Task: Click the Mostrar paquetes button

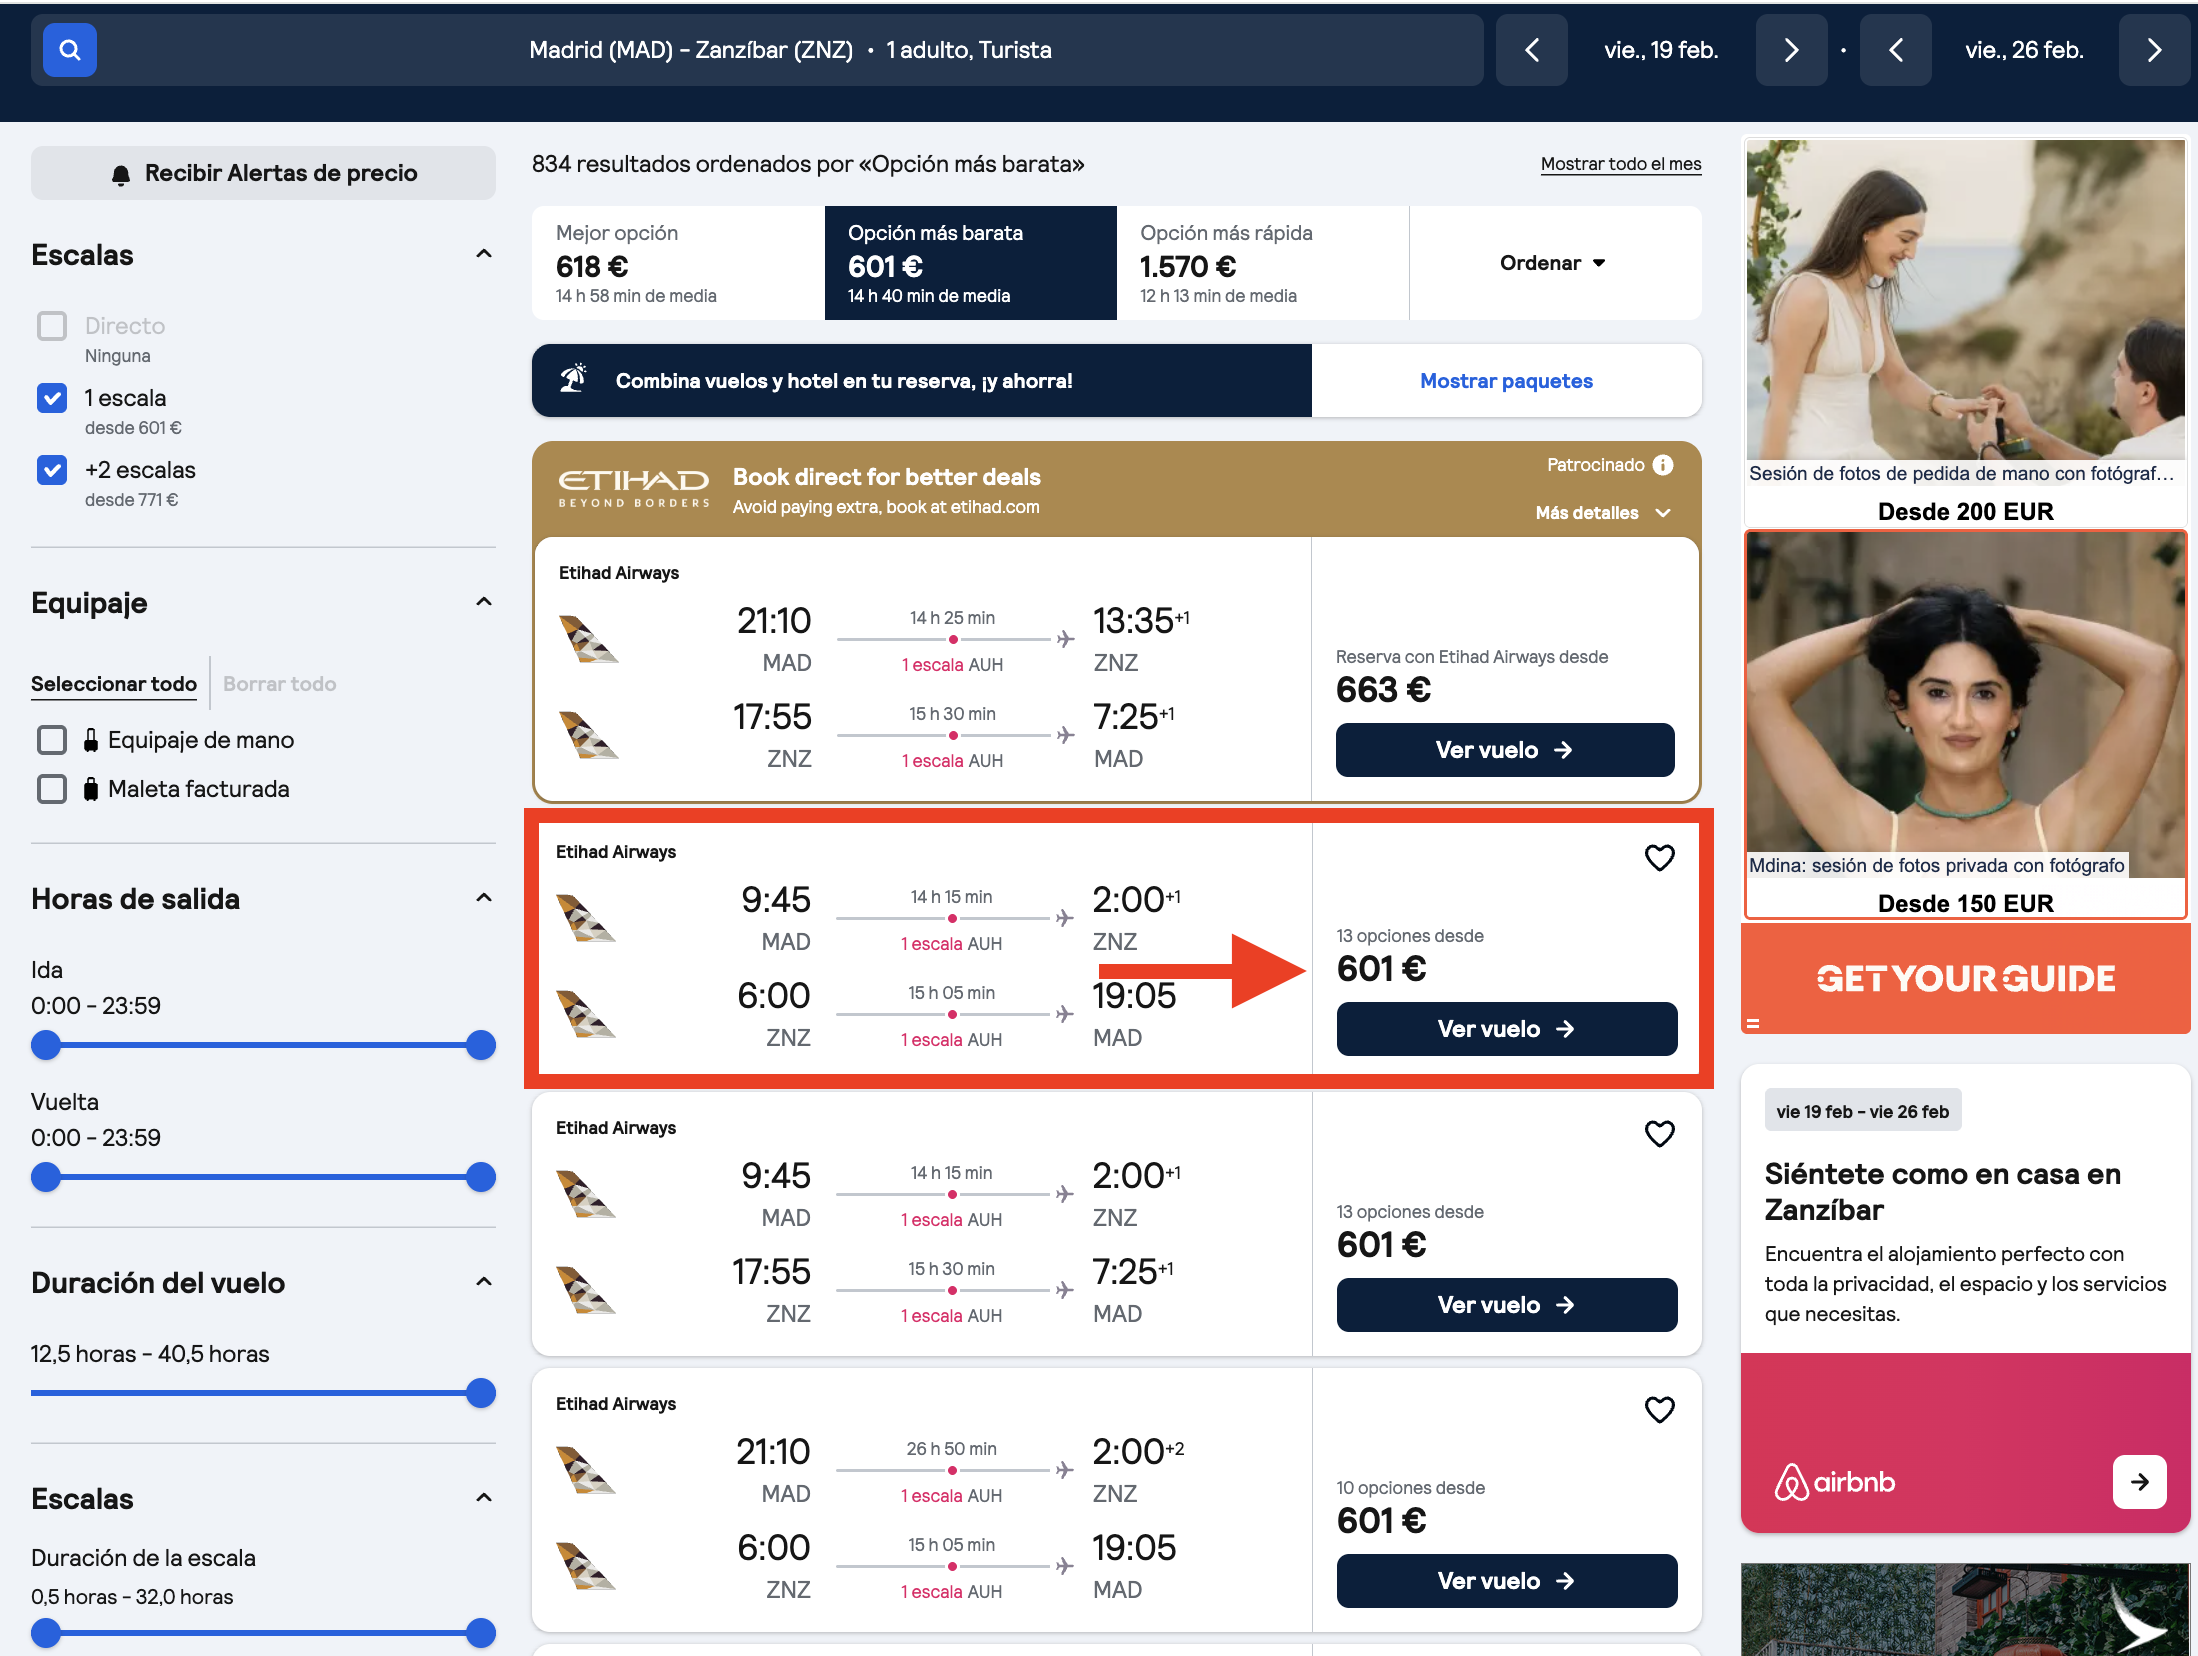Action: click(x=1506, y=381)
